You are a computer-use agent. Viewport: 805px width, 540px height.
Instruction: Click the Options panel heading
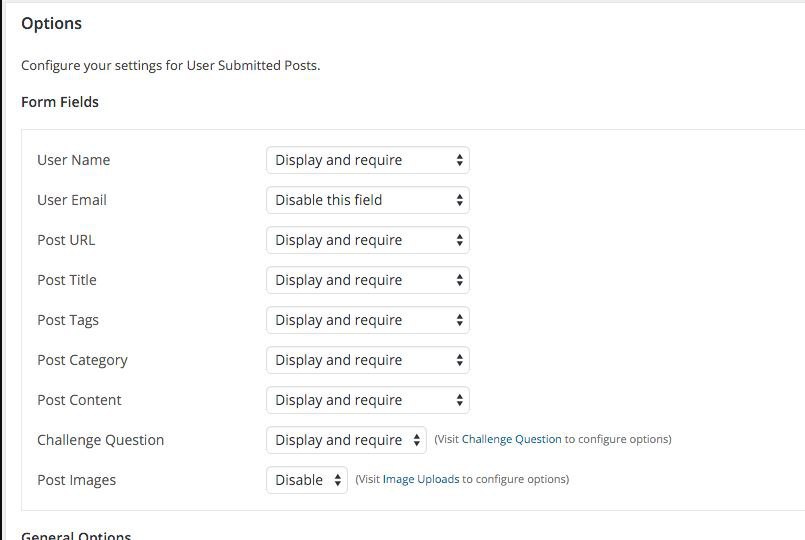(x=51, y=24)
